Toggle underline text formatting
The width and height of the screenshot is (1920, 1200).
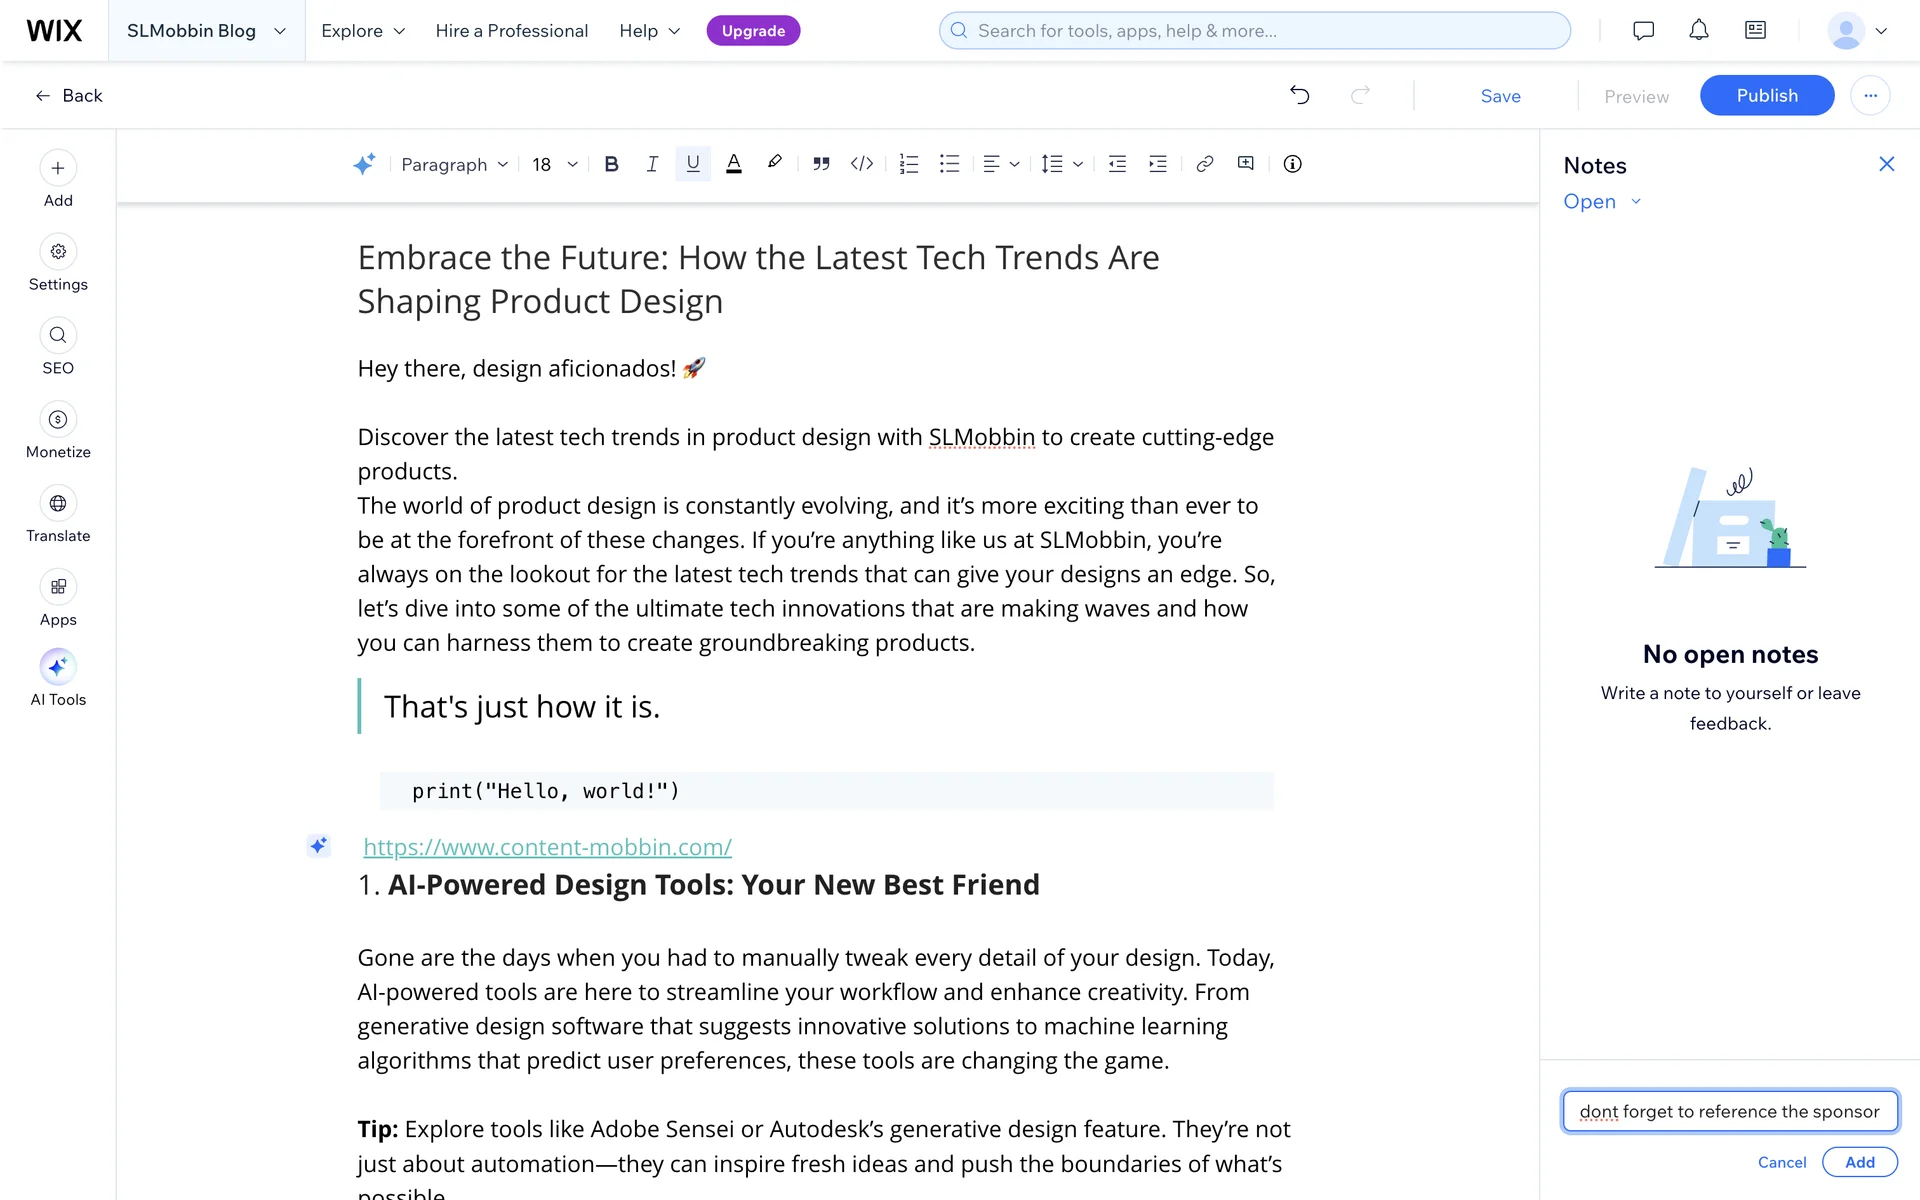(692, 164)
